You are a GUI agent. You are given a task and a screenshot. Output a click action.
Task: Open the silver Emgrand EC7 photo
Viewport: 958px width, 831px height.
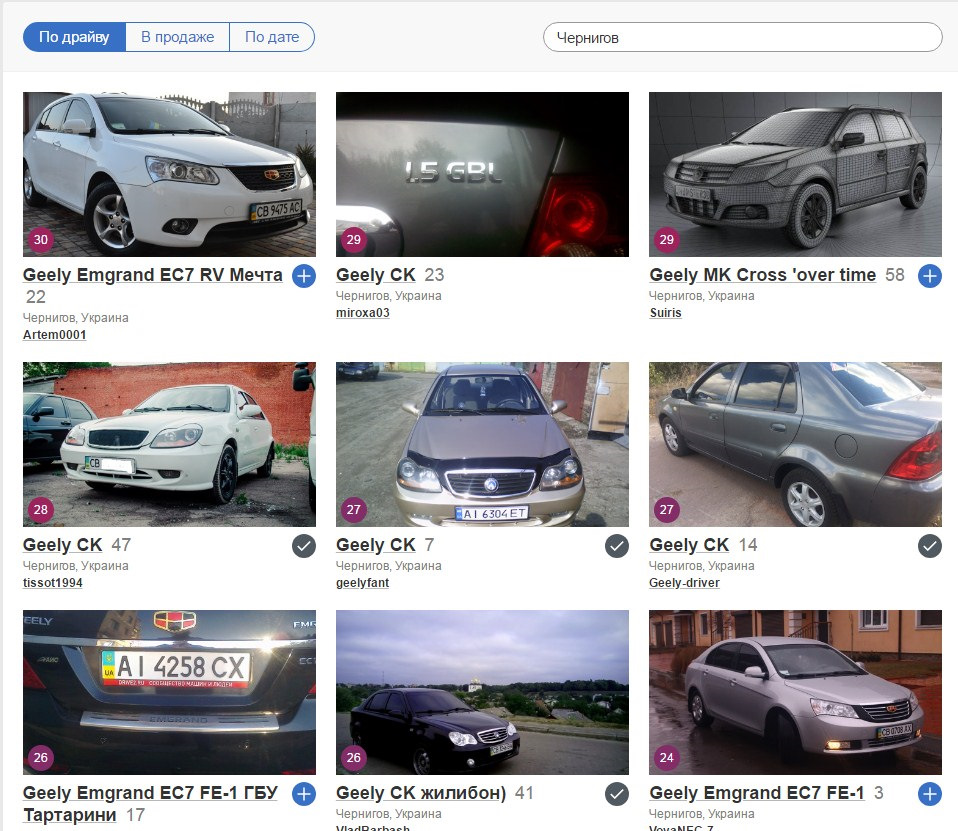tap(795, 692)
